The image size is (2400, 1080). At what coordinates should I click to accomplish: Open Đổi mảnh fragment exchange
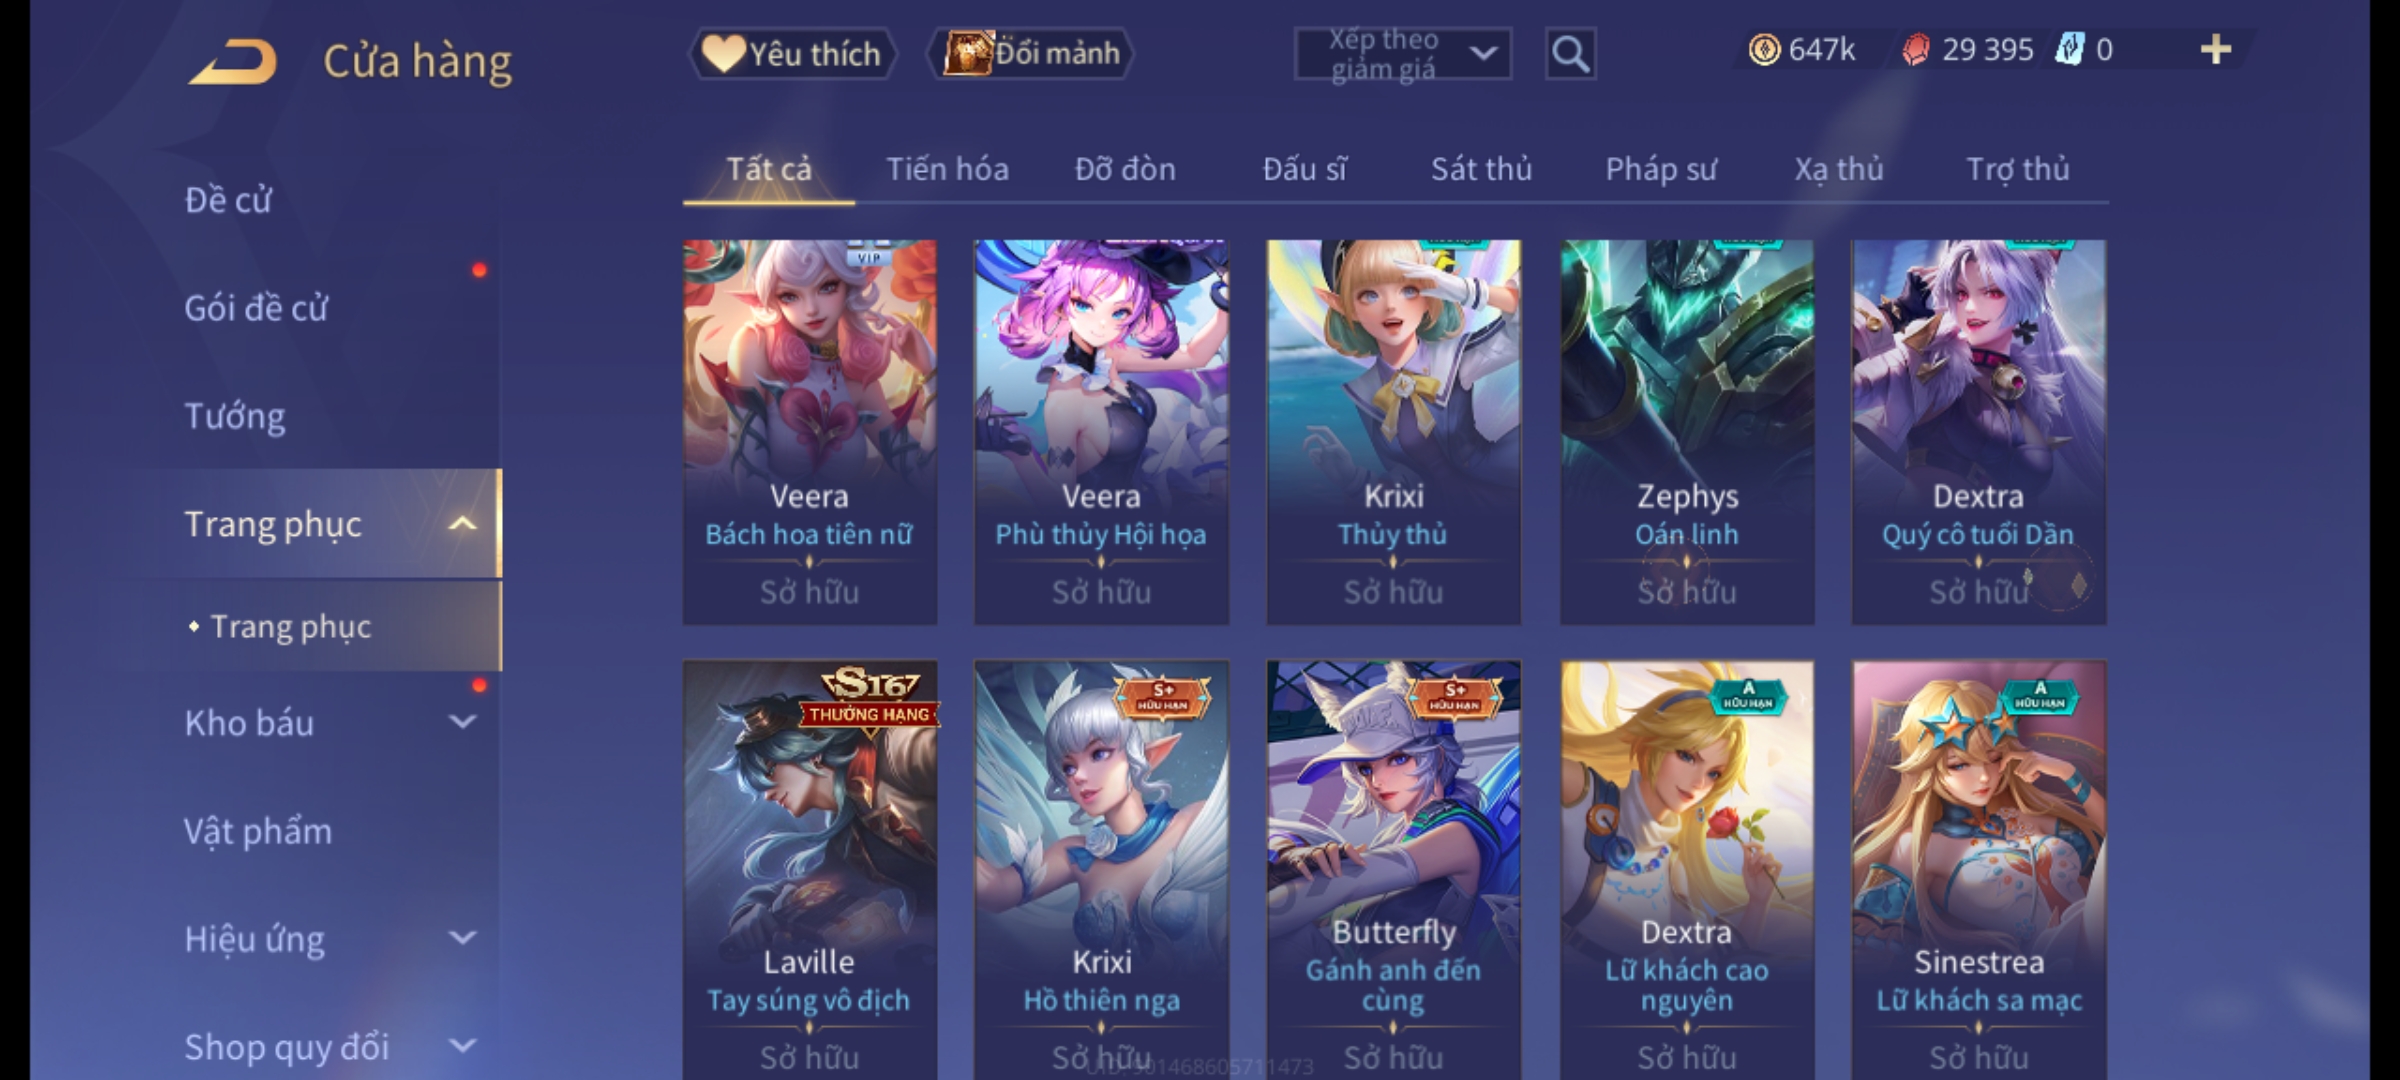1031,54
